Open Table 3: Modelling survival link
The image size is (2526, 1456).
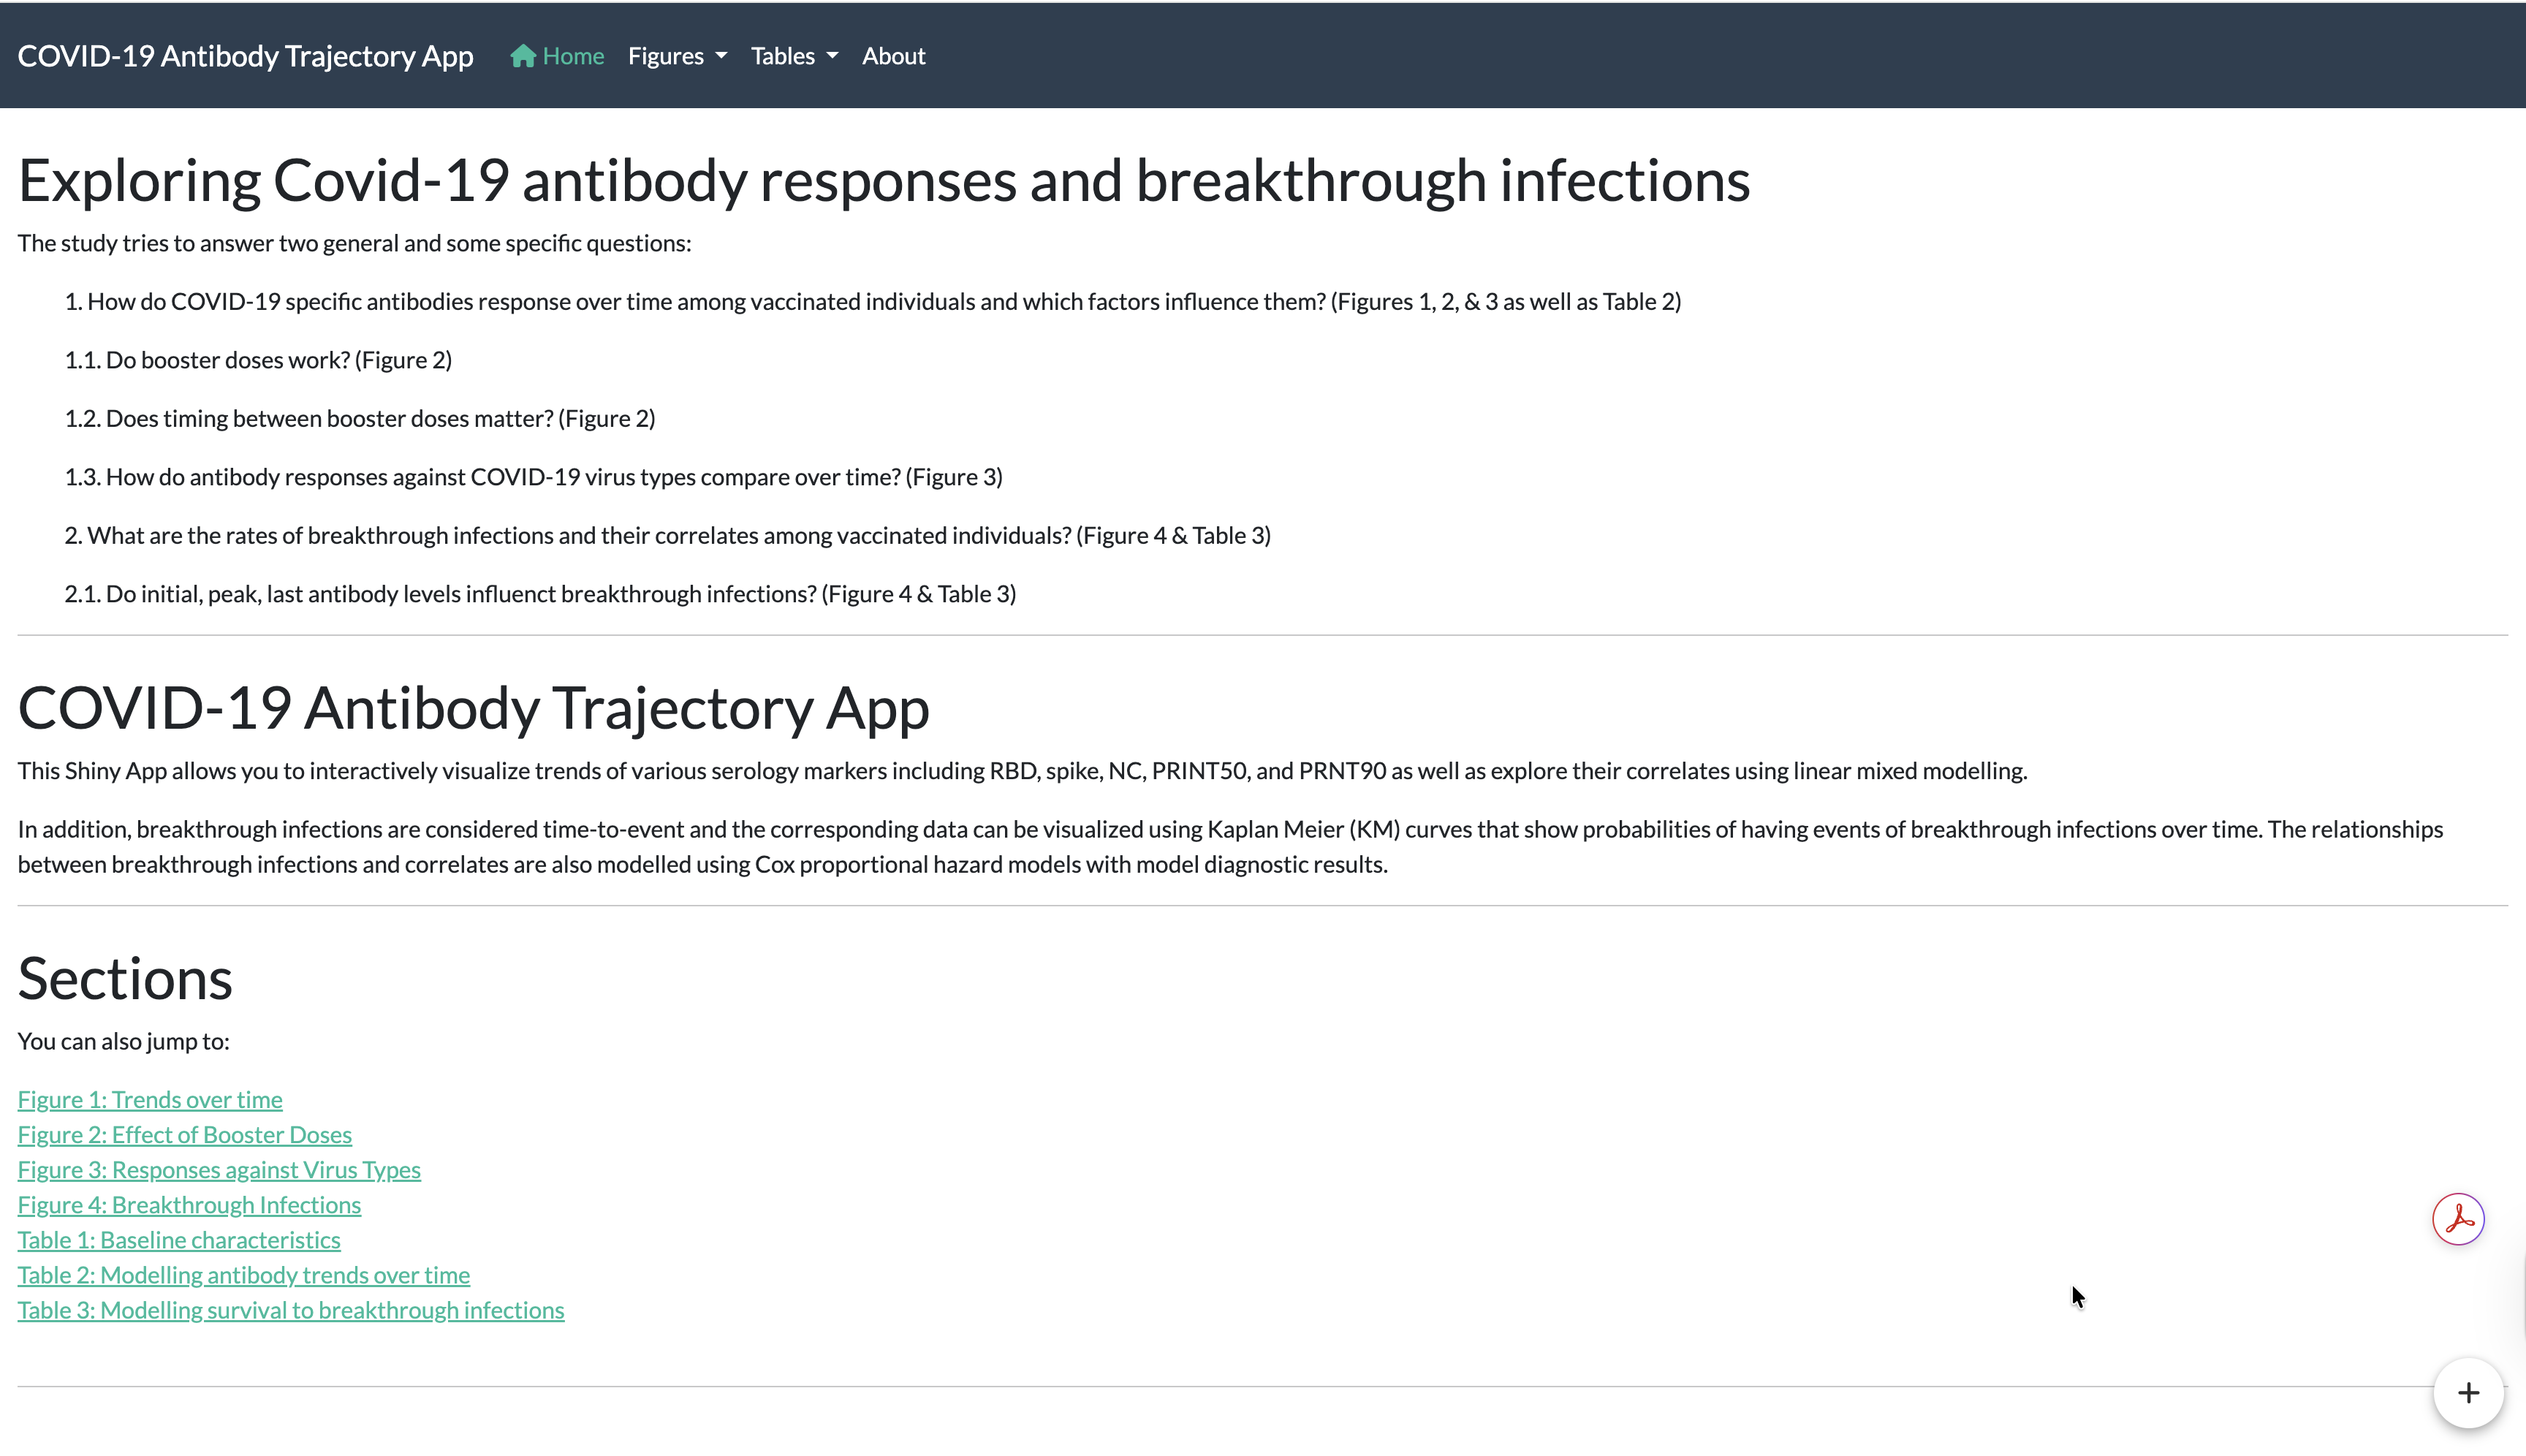coord(290,1309)
